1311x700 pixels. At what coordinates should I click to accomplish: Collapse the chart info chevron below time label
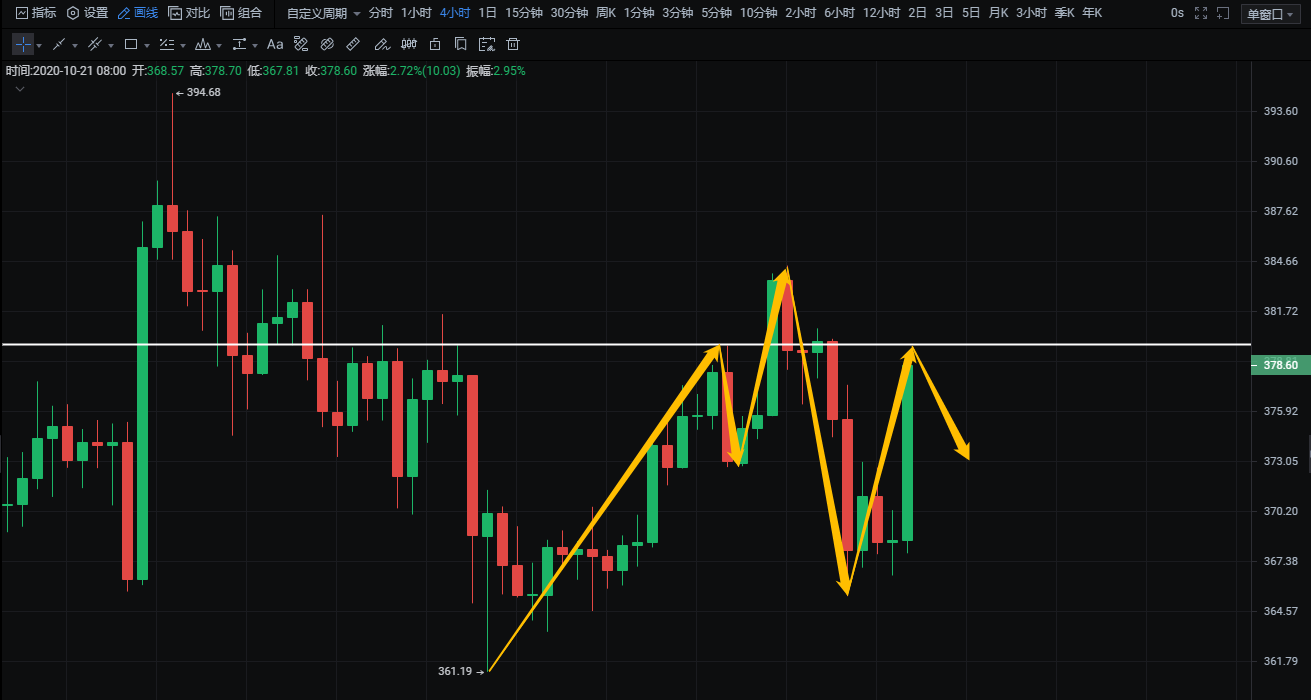[19, 89]
